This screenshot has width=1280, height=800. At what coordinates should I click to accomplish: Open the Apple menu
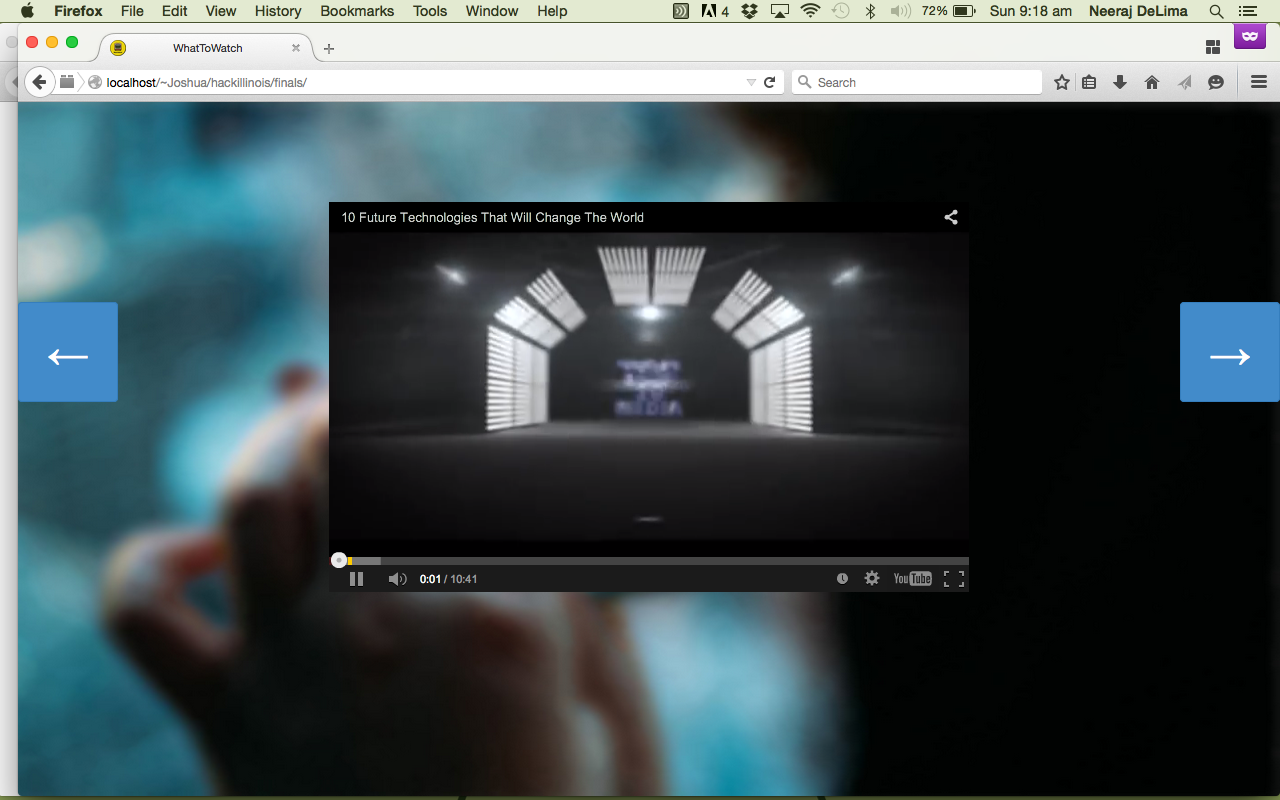tap(27, 11)
